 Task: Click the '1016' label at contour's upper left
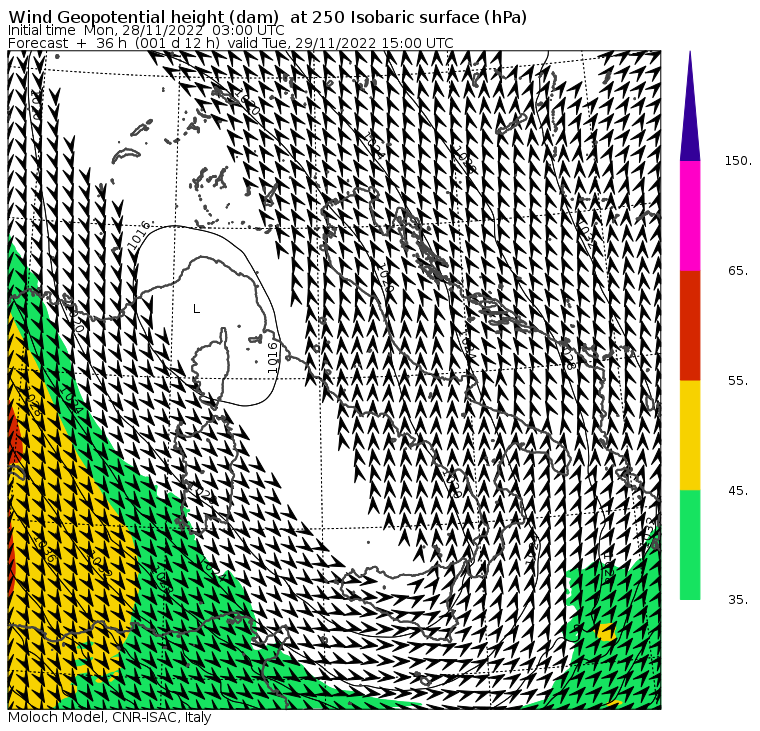139,236
